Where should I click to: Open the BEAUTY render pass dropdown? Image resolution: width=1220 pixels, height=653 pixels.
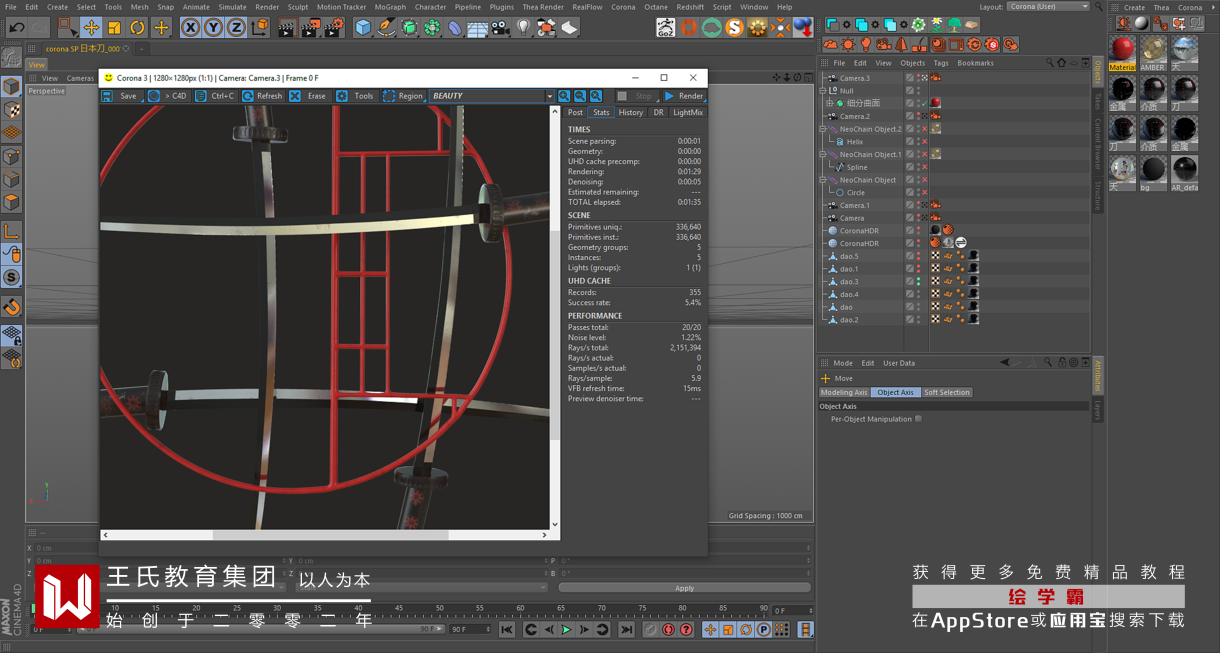491,96
